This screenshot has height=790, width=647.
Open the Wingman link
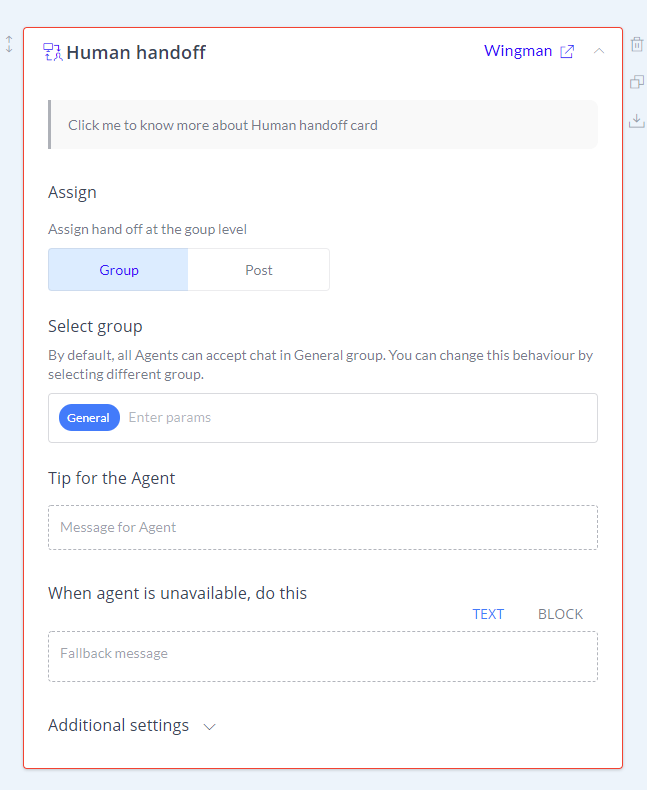pos(518,51)
